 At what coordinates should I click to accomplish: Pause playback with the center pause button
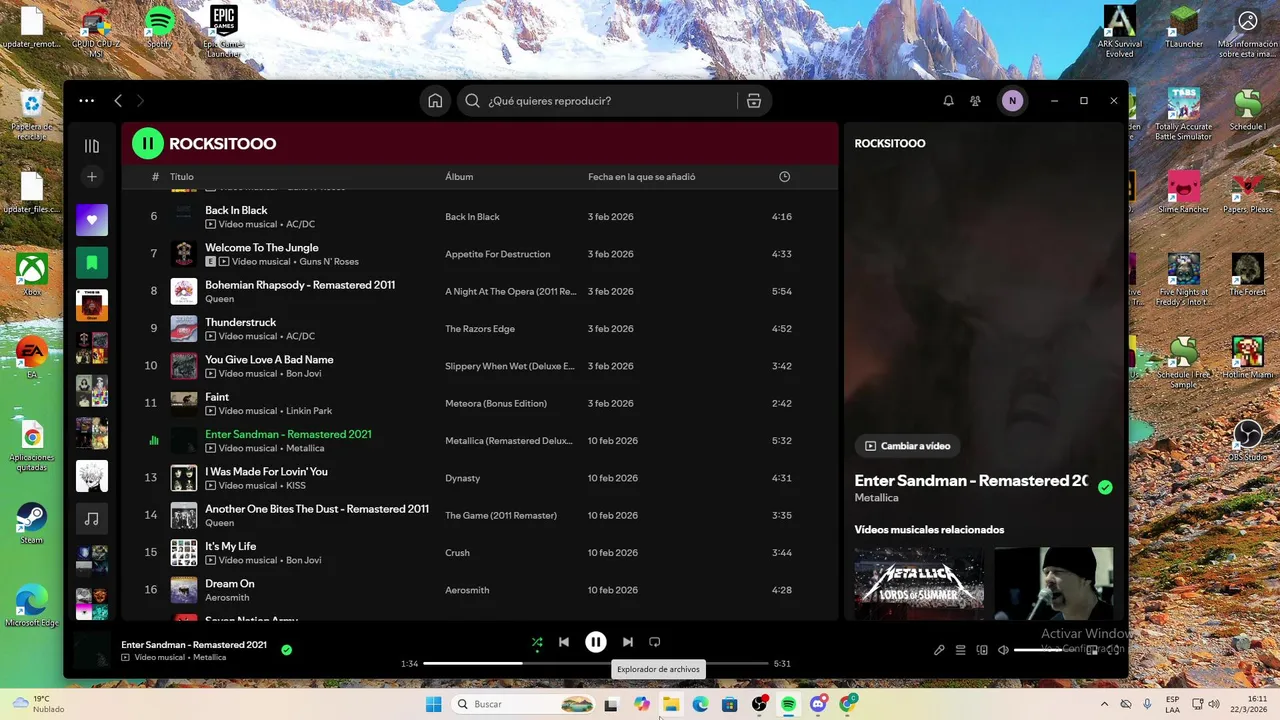(596, 642)
